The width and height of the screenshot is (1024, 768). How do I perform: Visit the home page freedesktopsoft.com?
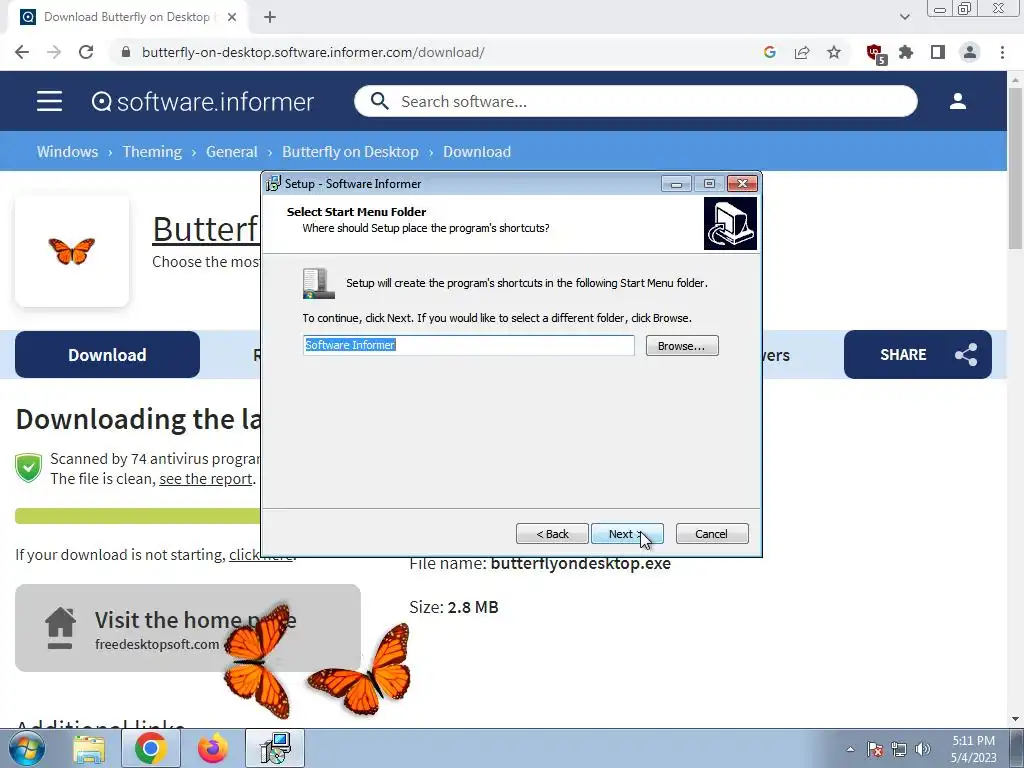coord(187,628)
